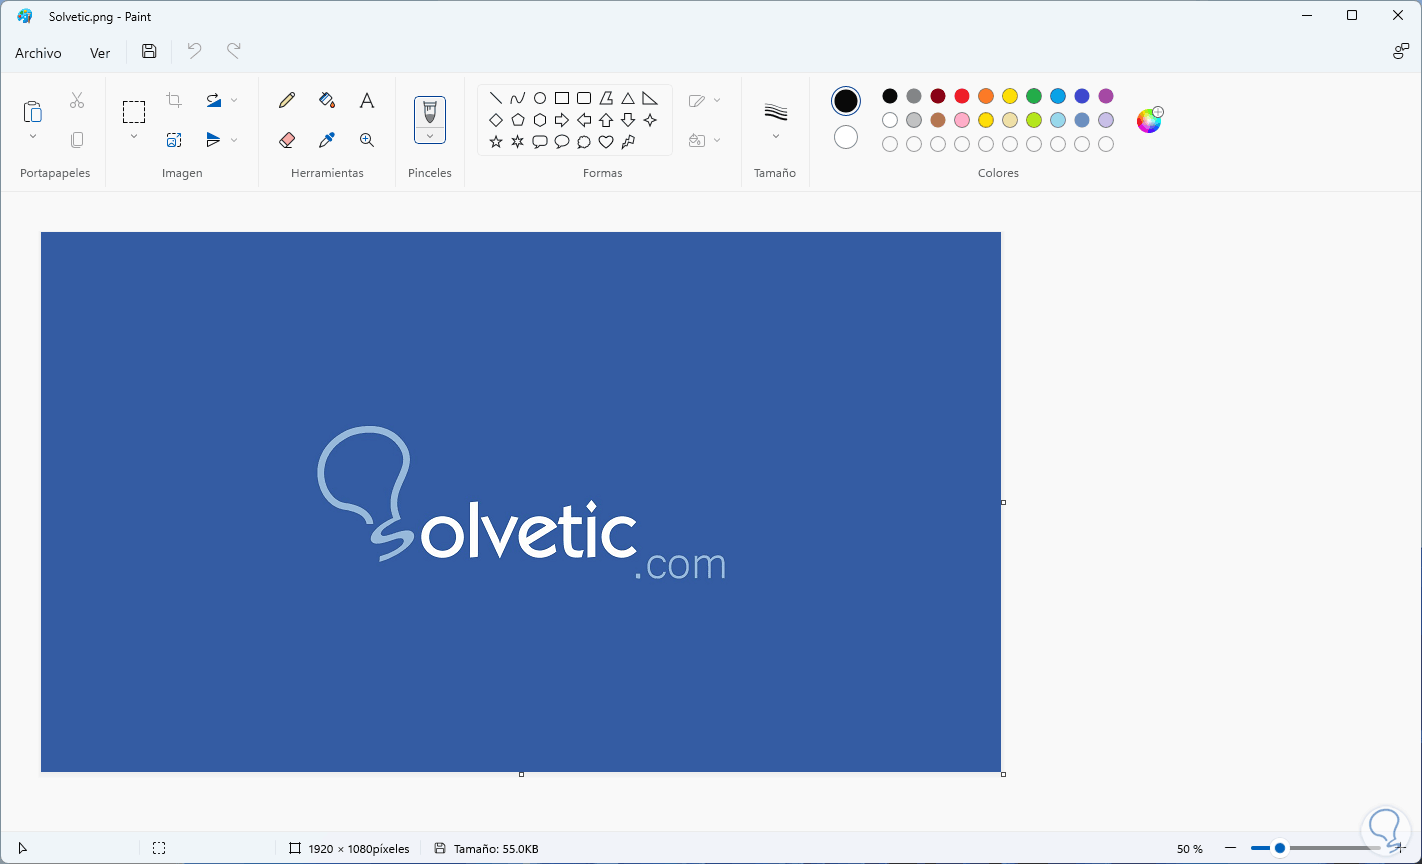
Task: Click the Flip image icon
Action: coord(214,140)
